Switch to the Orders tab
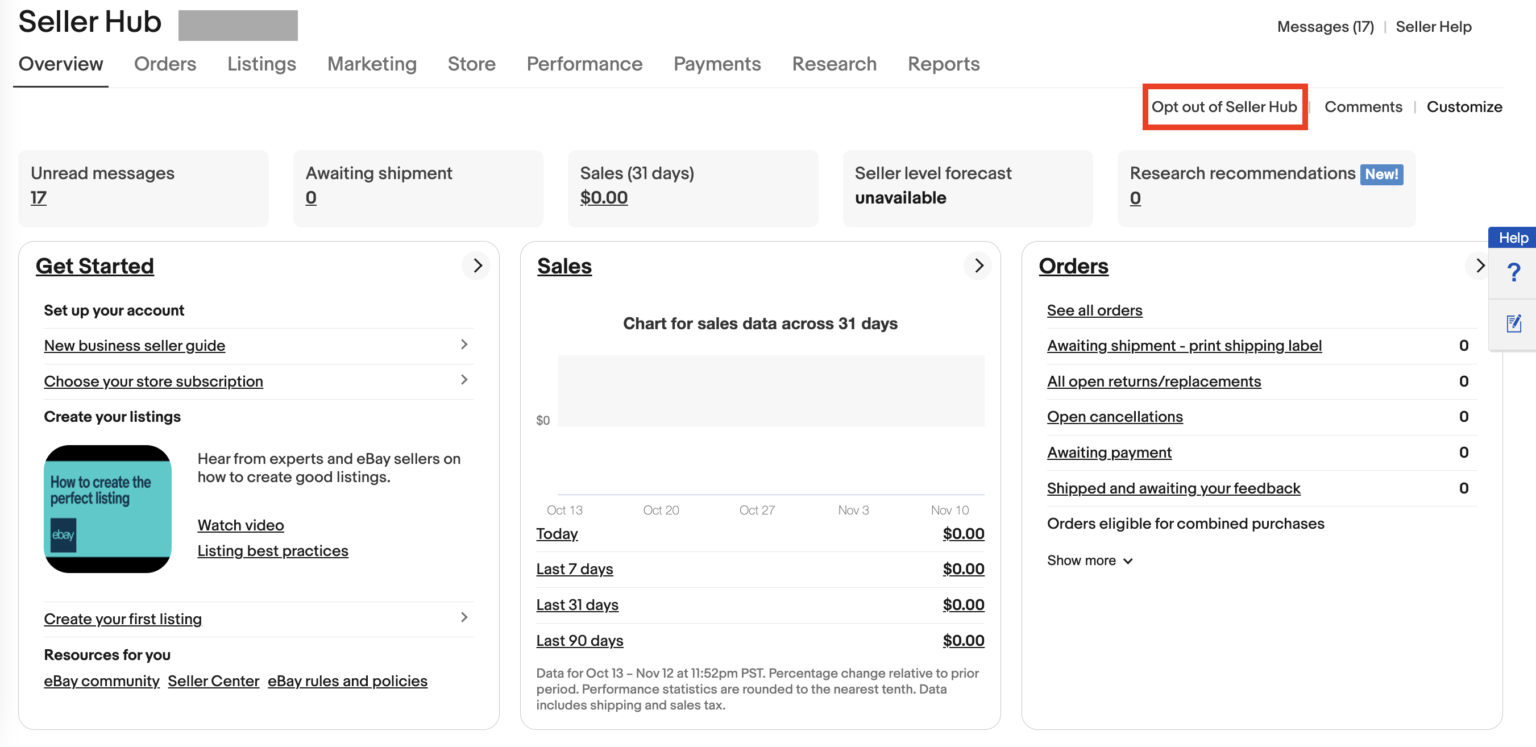This screenshot has width=1536, height=747. 164,63
